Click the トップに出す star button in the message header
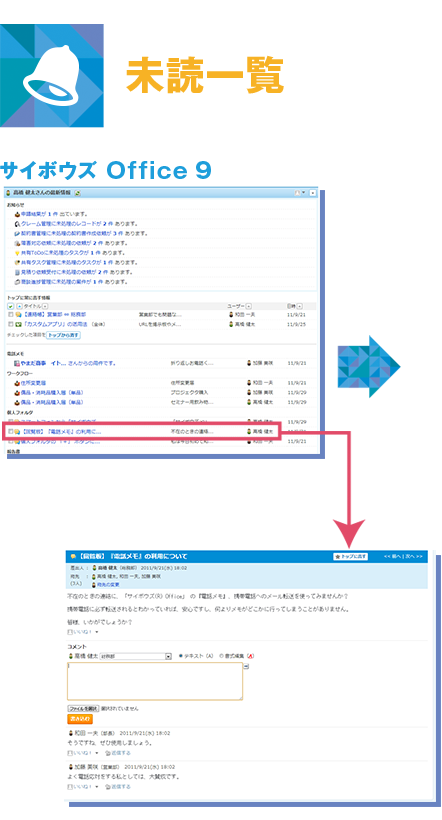 click(x=350, y=556)
